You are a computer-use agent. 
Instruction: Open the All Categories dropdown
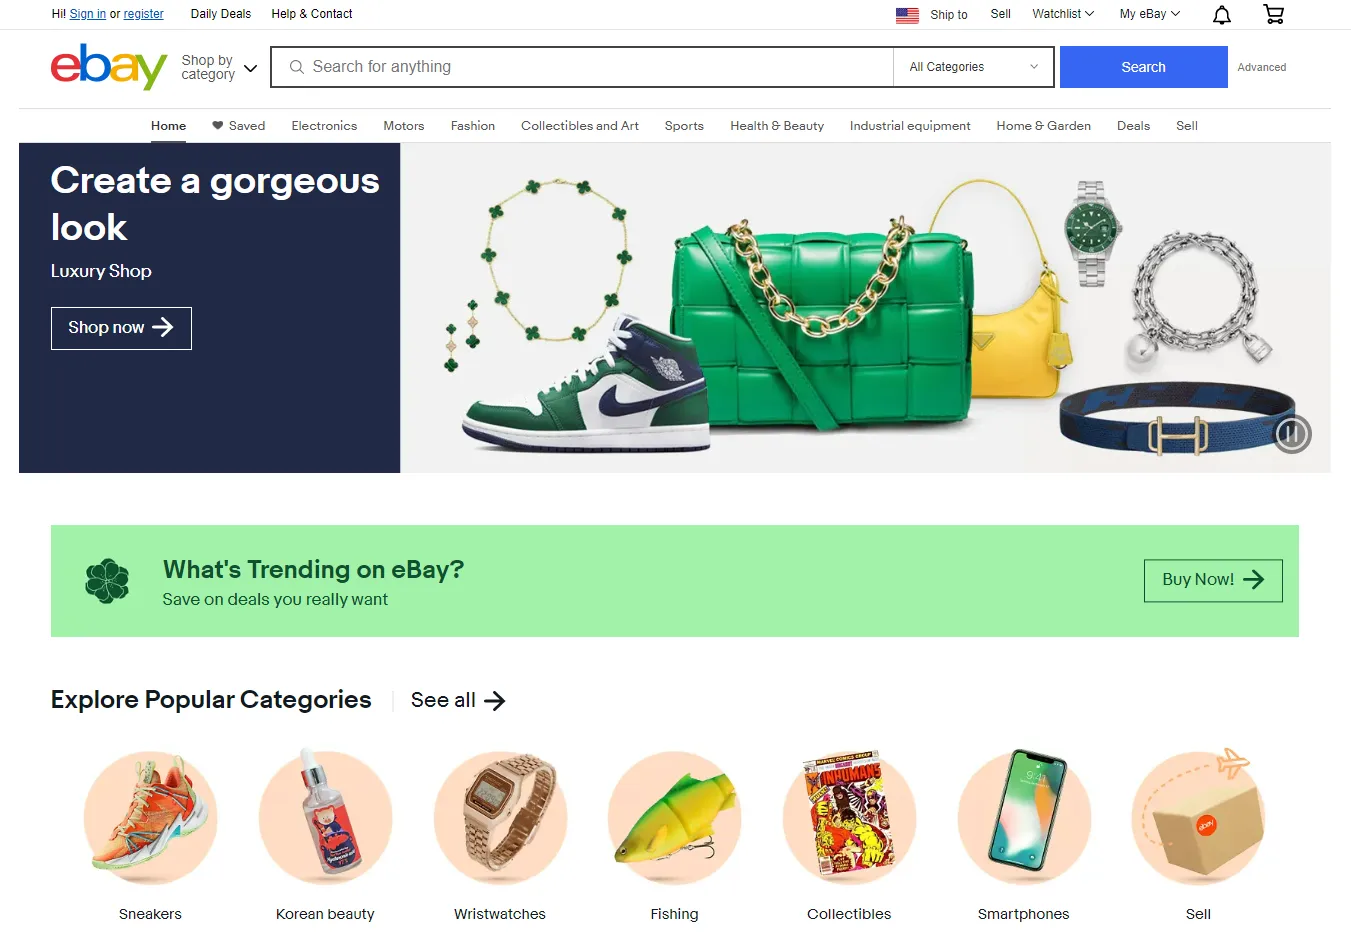[x=973, y=67]
